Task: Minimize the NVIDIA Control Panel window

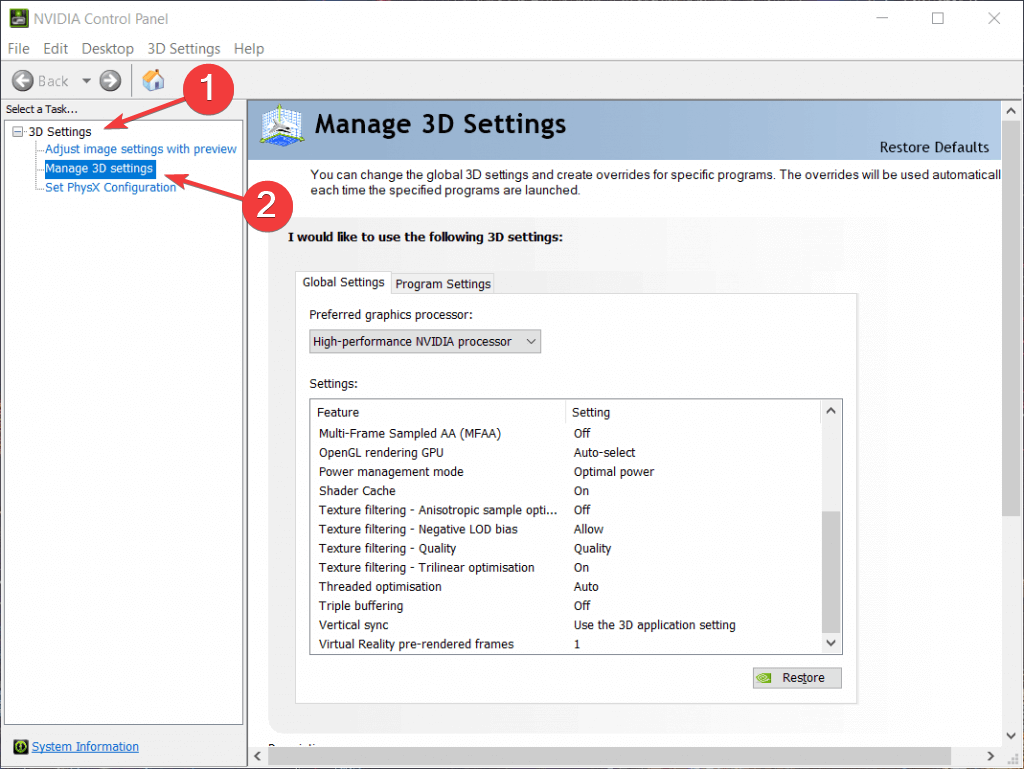Action: 882,18
